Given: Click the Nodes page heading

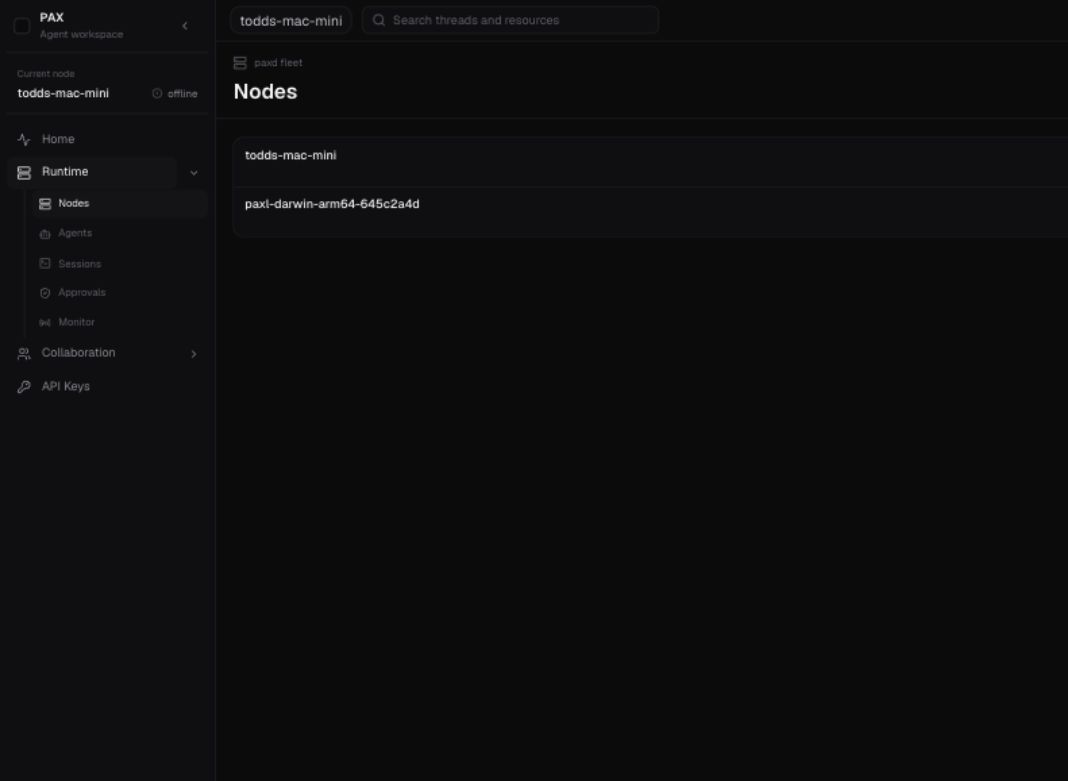Looking at the screenshot, I should 266,92.
